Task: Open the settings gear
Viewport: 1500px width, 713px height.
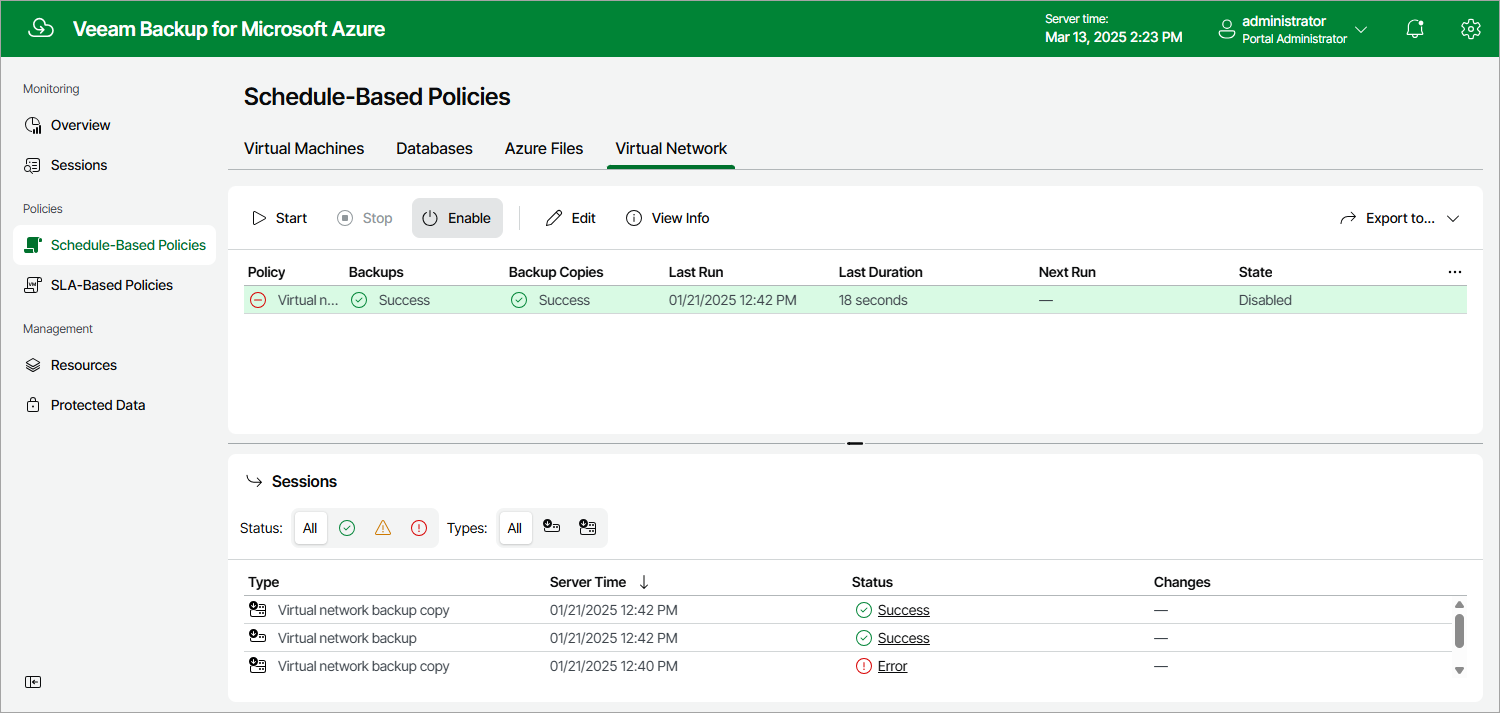Action: pyautogui.click(x=1470, y=29)
